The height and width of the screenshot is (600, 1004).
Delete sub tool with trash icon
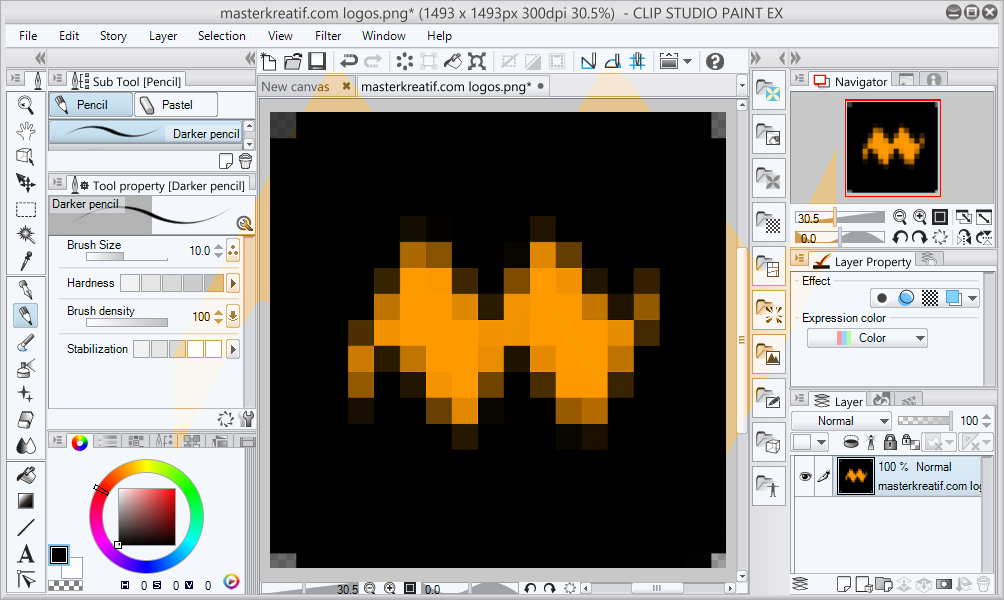pos(245,161)
